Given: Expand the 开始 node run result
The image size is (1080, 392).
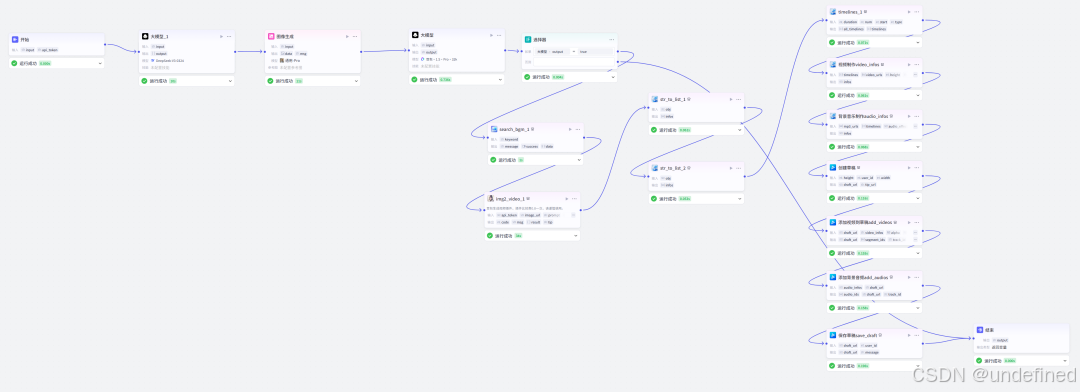Looking at the screenshot, I should [100, 63].
